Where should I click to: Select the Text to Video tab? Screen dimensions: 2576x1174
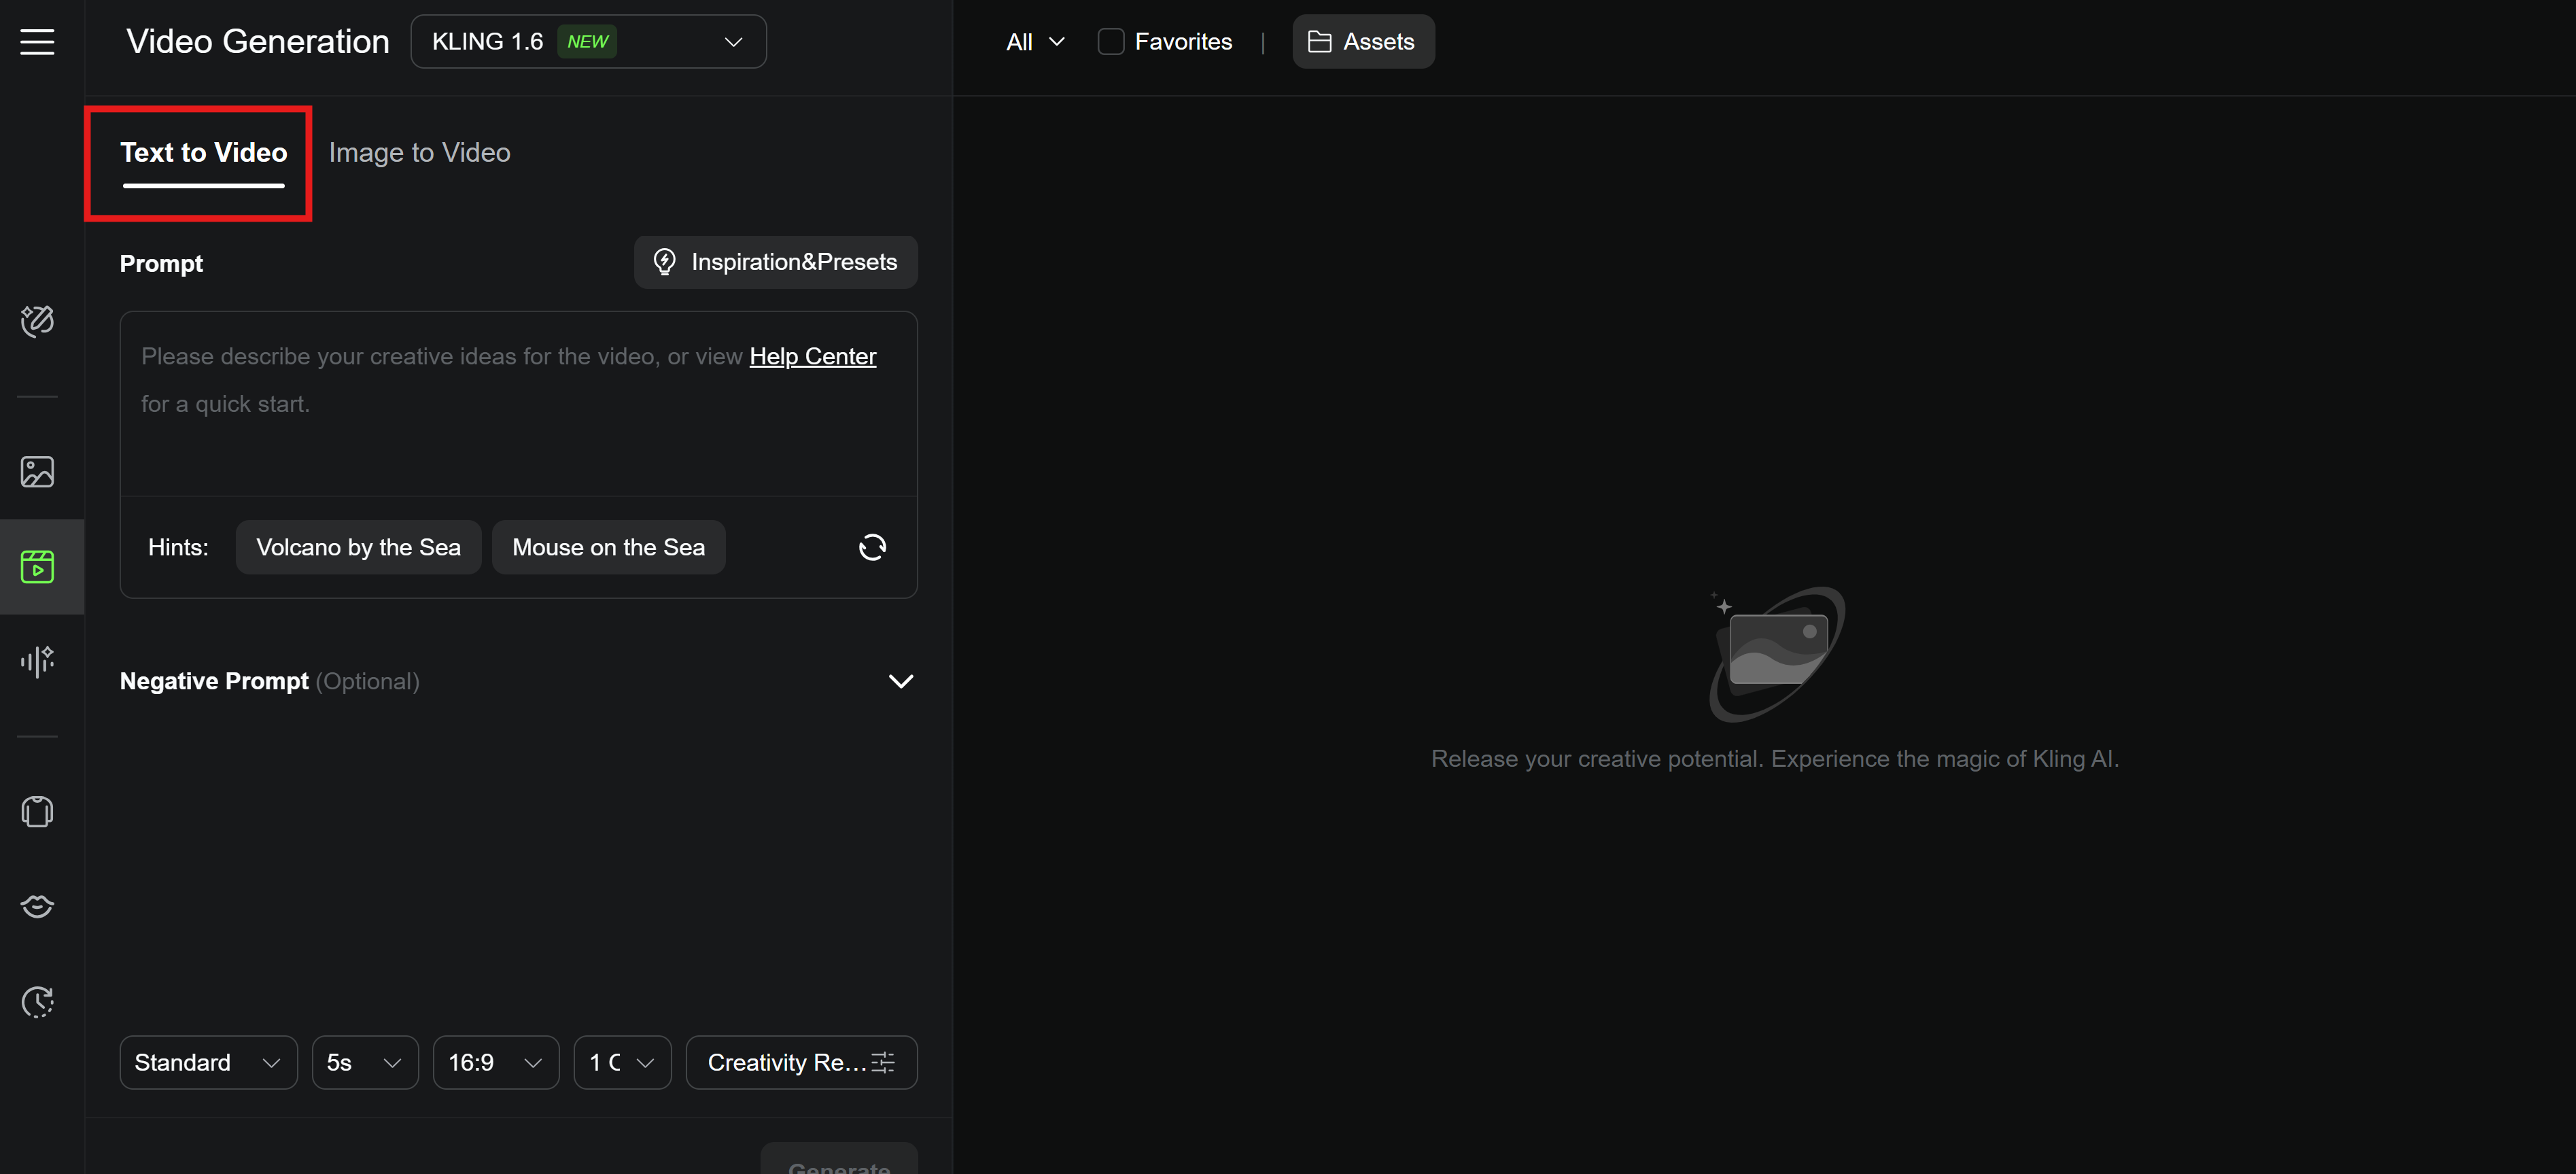click(x=204, y=152)
